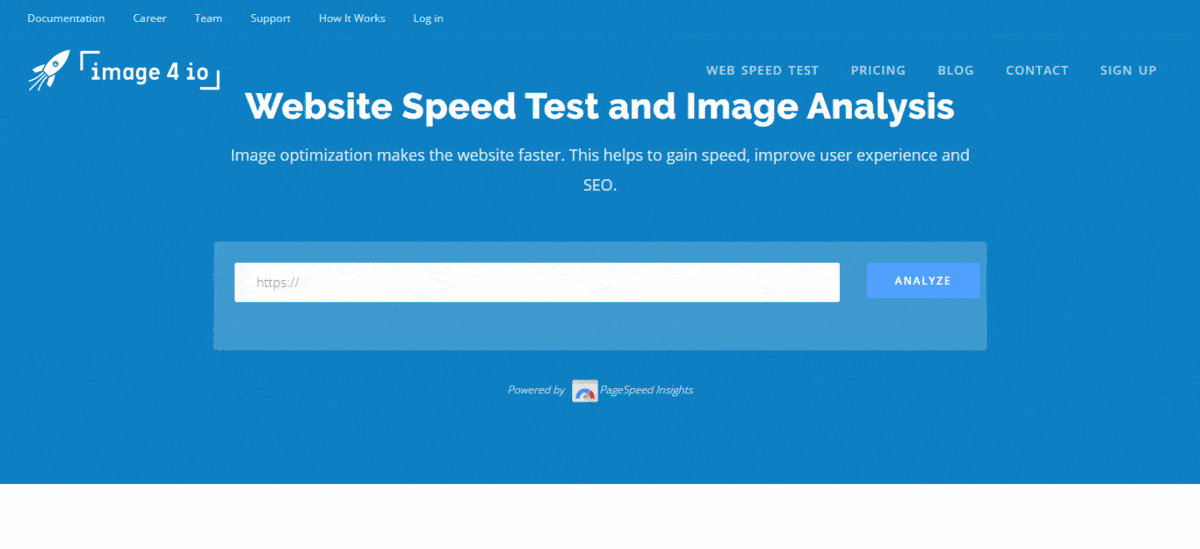Open the Contact menu item
The height and width of the screenshot is (549, 1200).
click(x=1037, y=71)
